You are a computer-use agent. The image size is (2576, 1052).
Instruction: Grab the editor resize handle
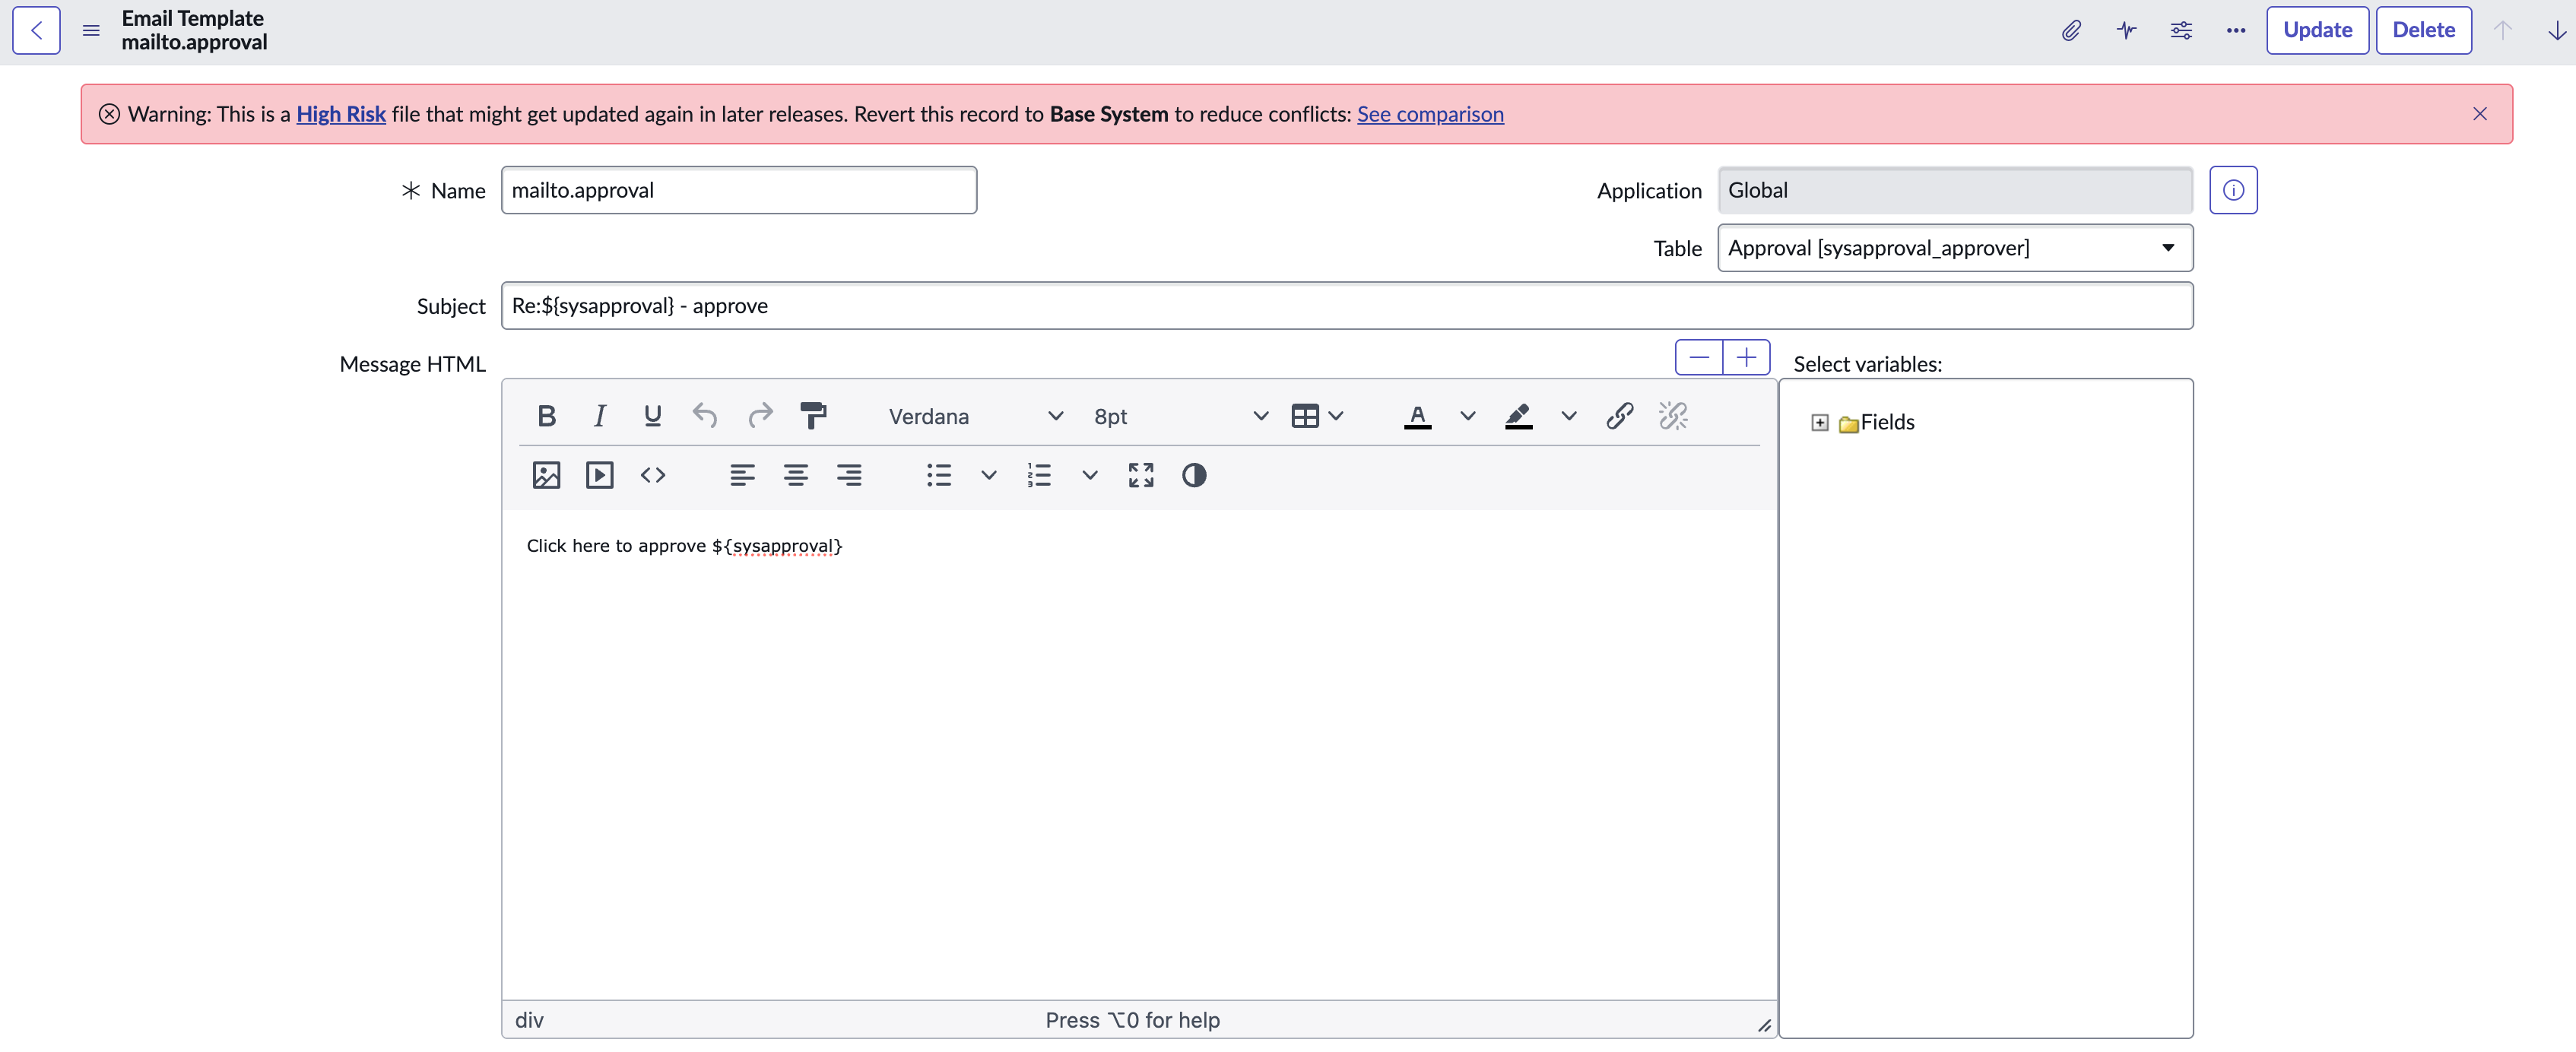pos(1764,1025)
